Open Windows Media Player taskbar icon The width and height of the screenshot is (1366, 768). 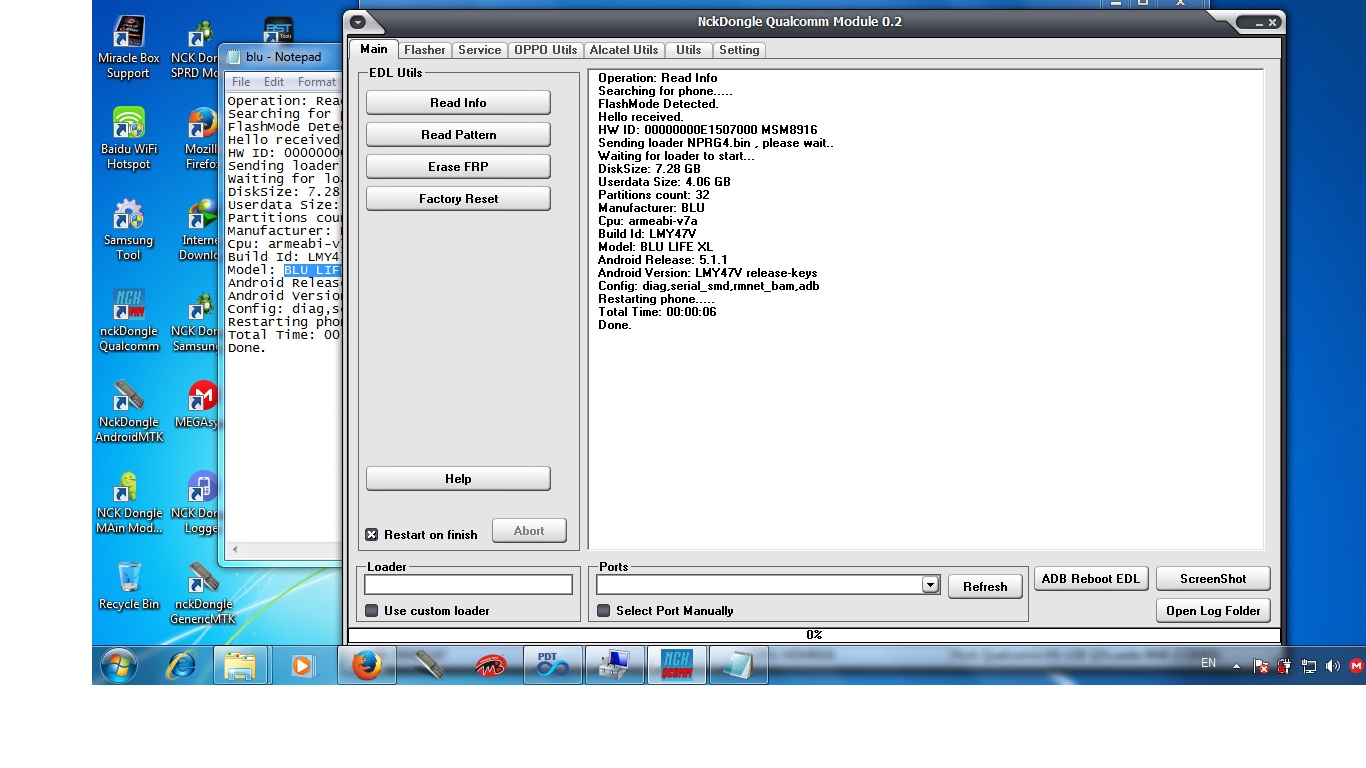[302, 665]
